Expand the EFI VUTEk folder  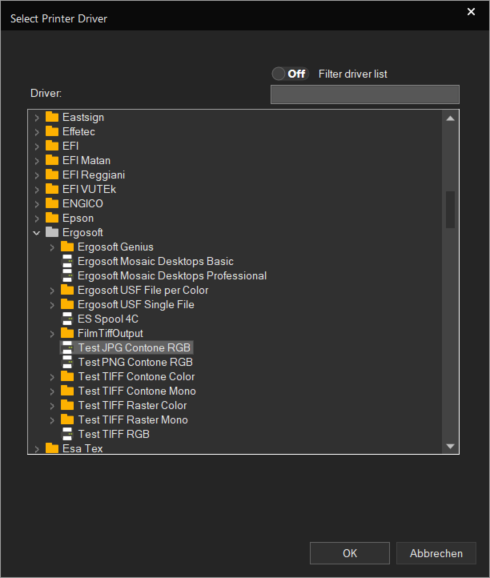(x=37, y=189)
